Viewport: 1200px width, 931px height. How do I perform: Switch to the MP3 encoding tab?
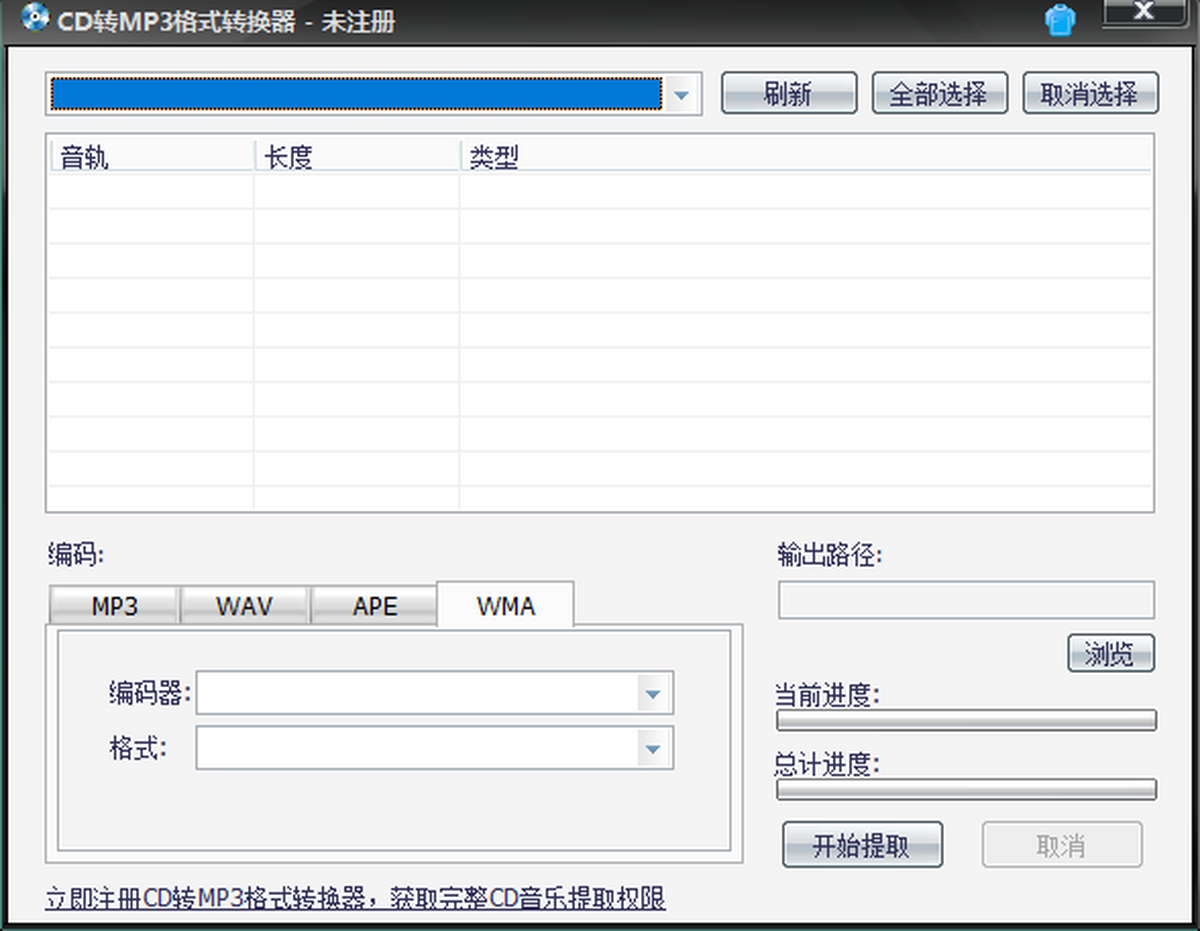(114, 606)
